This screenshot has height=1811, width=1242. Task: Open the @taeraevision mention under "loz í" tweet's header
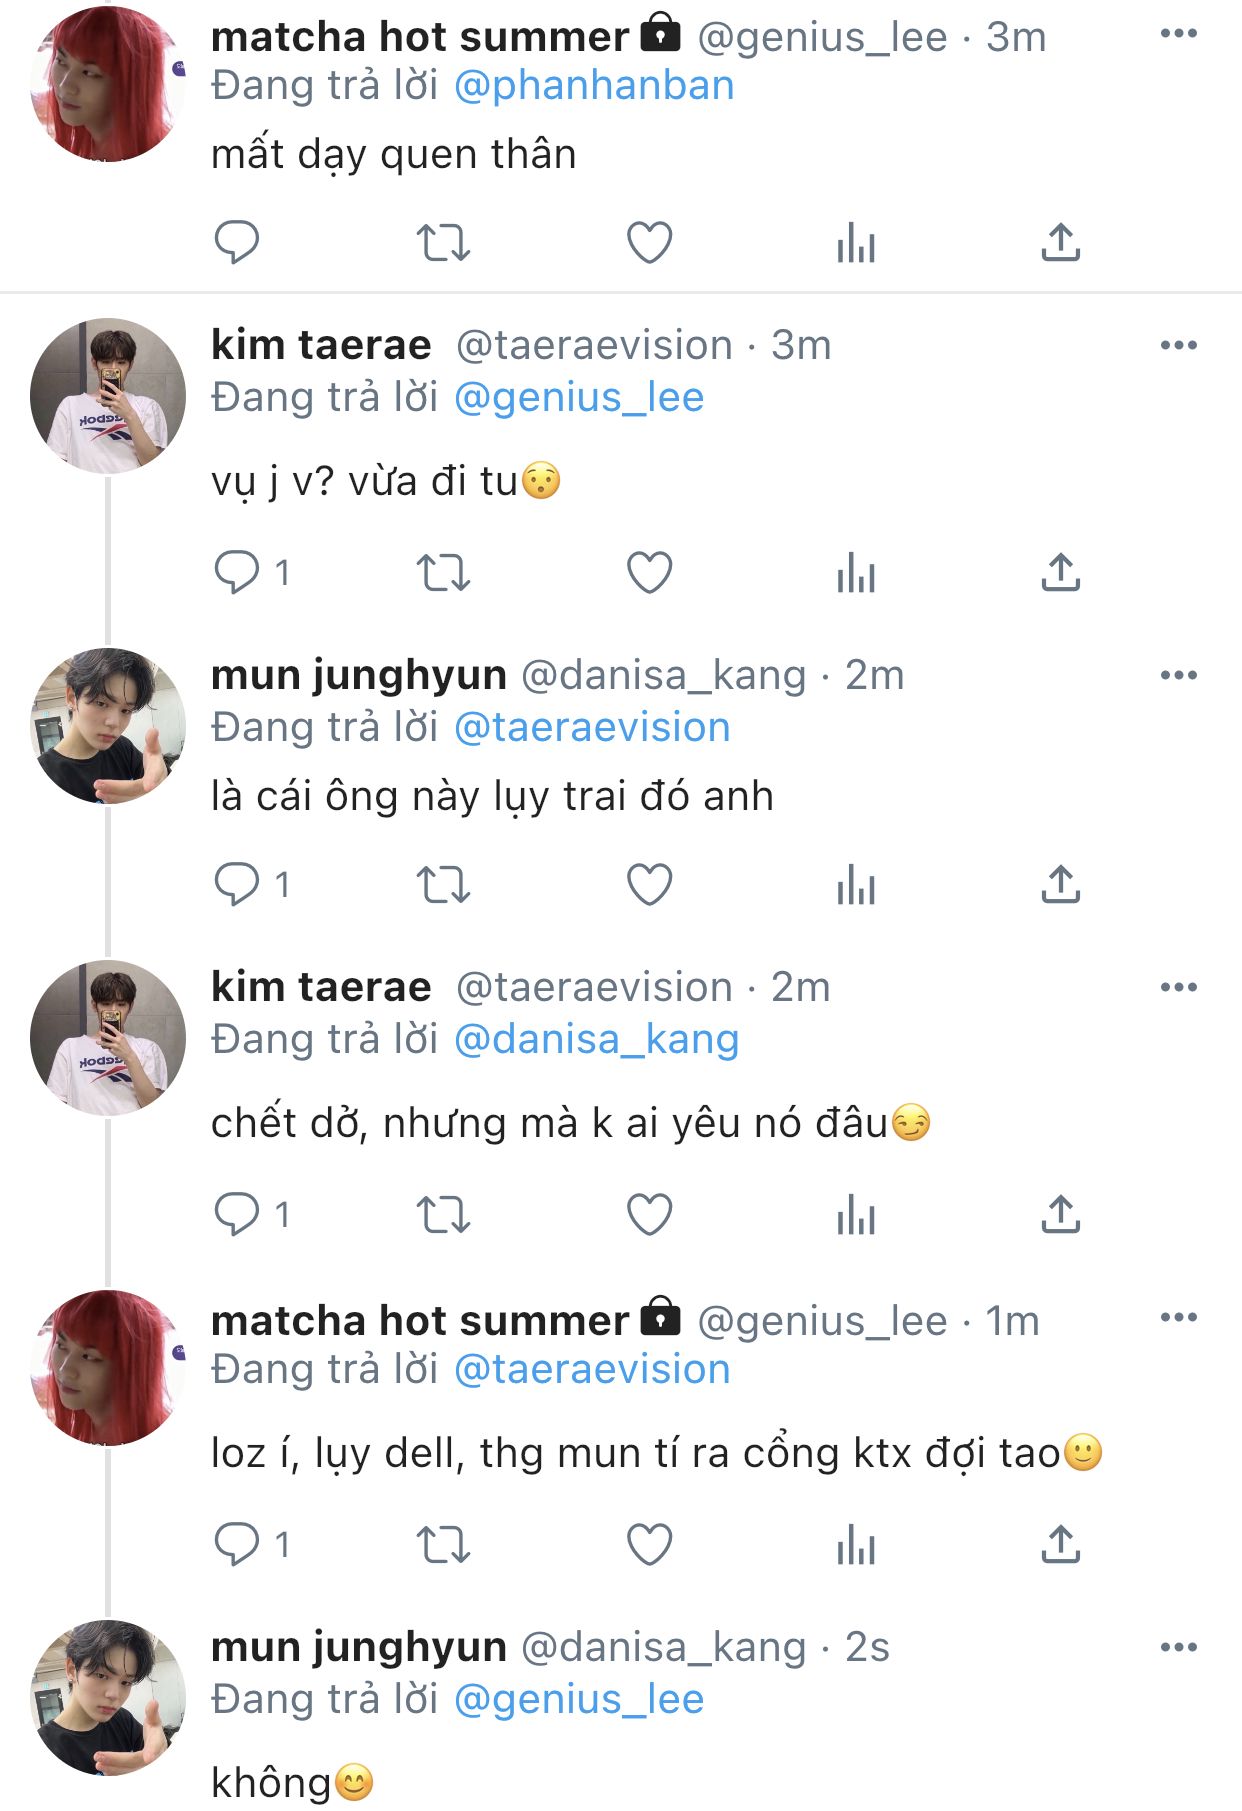[x=592, y=1370]
